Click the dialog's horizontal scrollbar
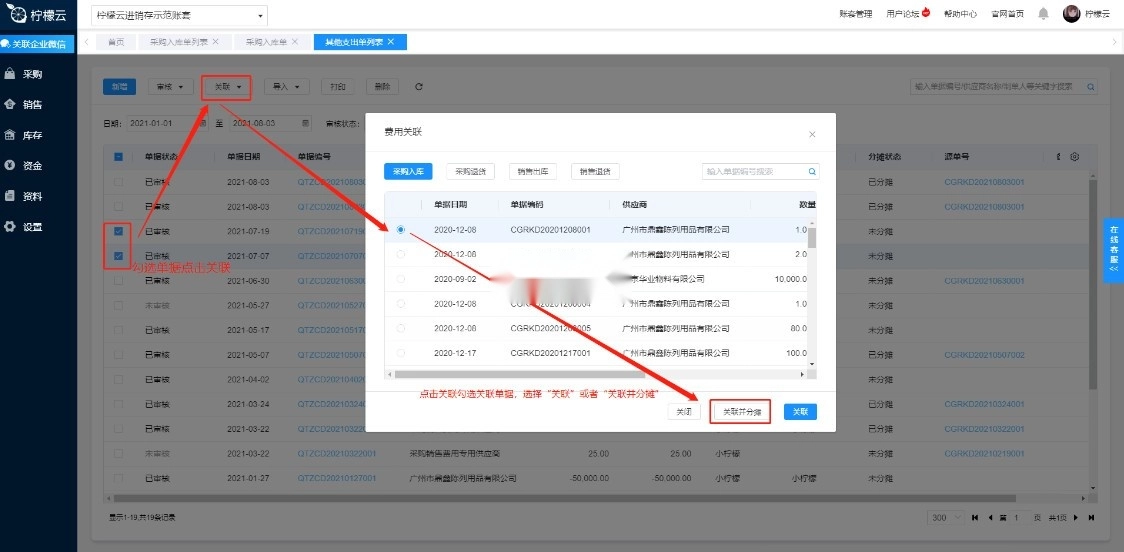Viewport: 1124px width, 552px height. coord(600,374)
